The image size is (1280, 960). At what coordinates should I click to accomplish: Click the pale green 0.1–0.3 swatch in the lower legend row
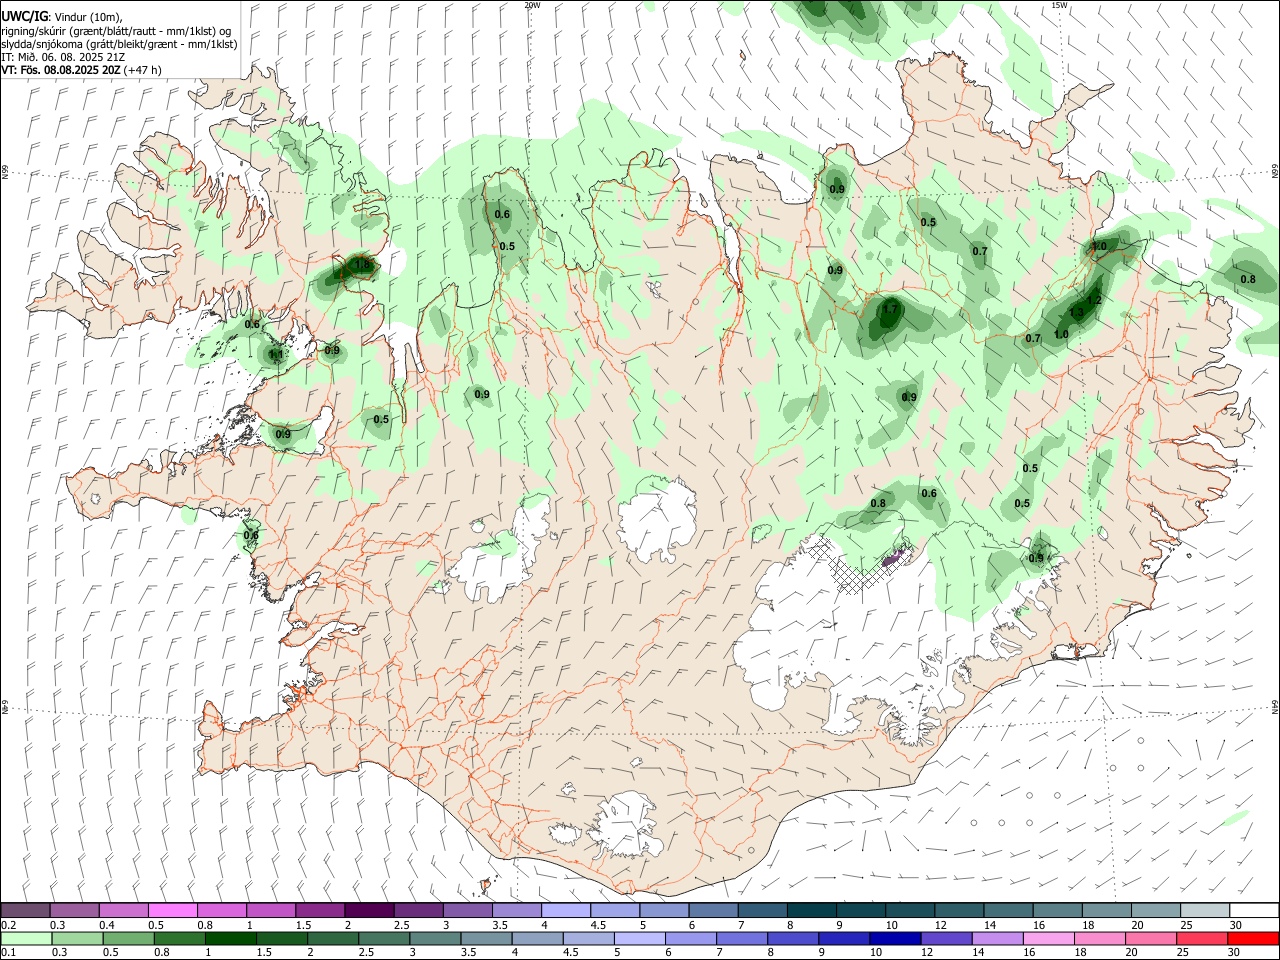coord(26,938)
